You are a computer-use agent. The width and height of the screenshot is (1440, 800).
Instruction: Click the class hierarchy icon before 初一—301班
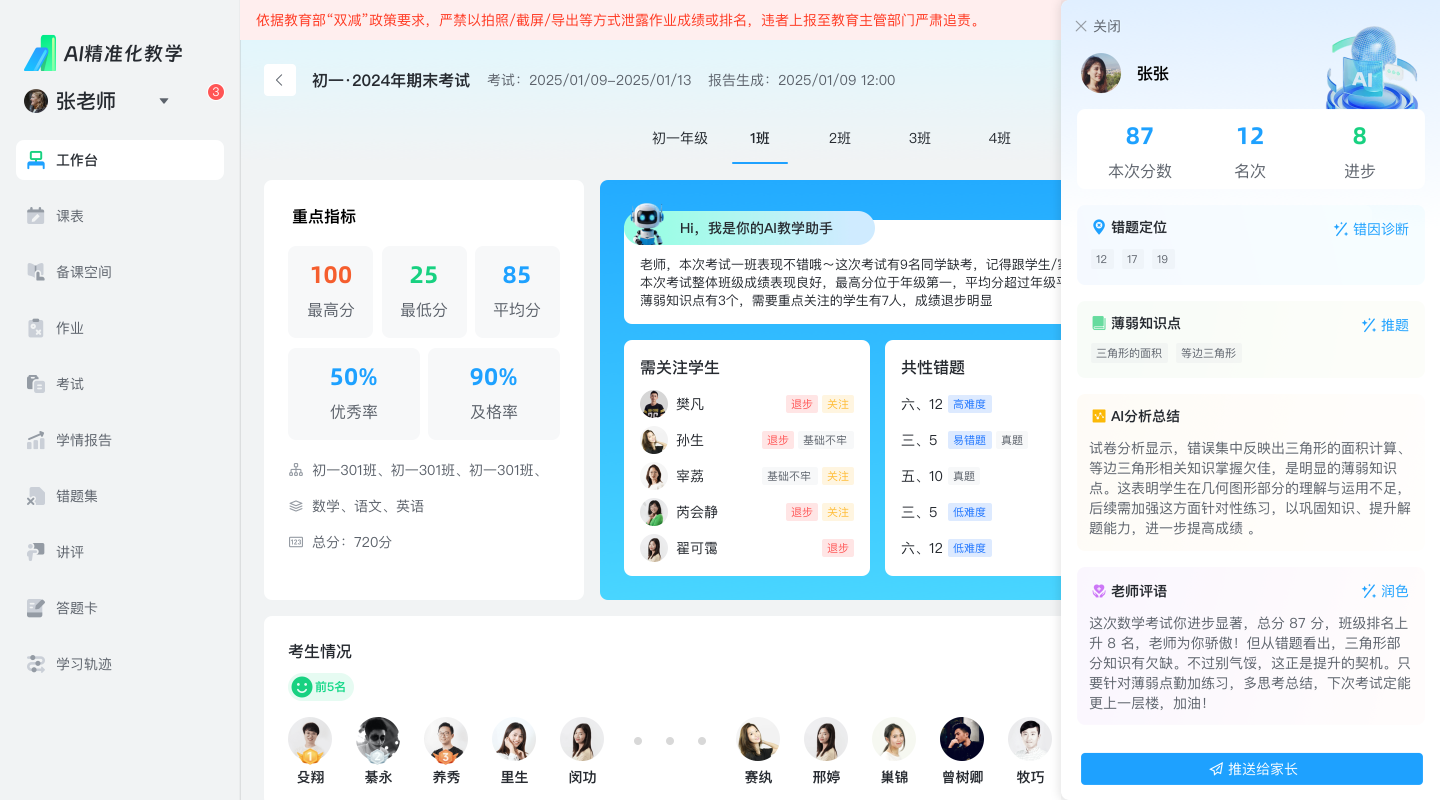click(x=296, y=470)
